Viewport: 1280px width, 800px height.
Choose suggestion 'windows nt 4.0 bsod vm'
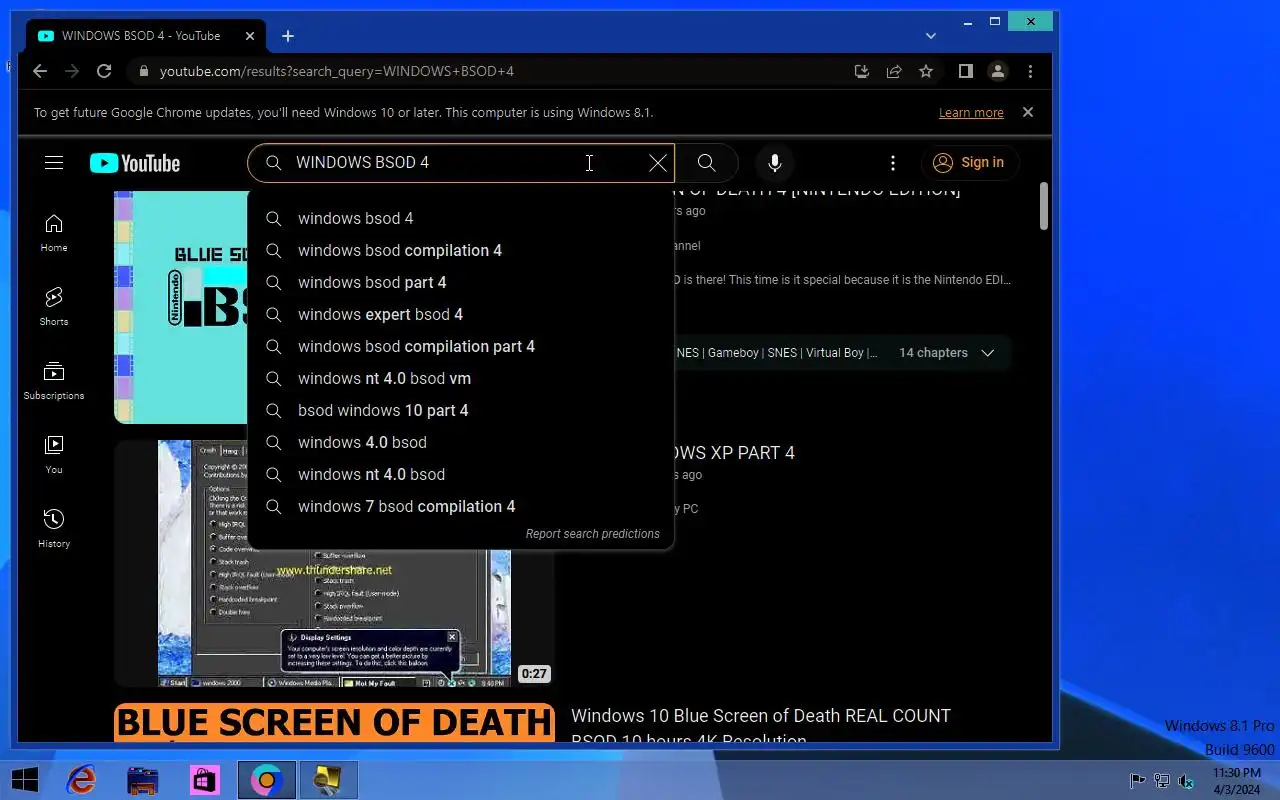[x=461, y=378]
